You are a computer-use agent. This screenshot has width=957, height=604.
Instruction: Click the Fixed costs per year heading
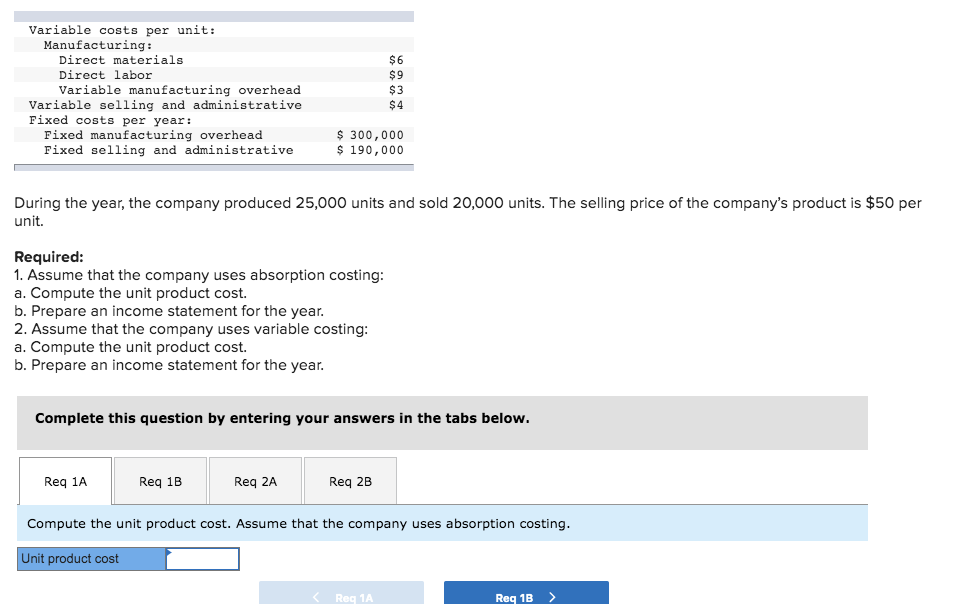point(91,119)
